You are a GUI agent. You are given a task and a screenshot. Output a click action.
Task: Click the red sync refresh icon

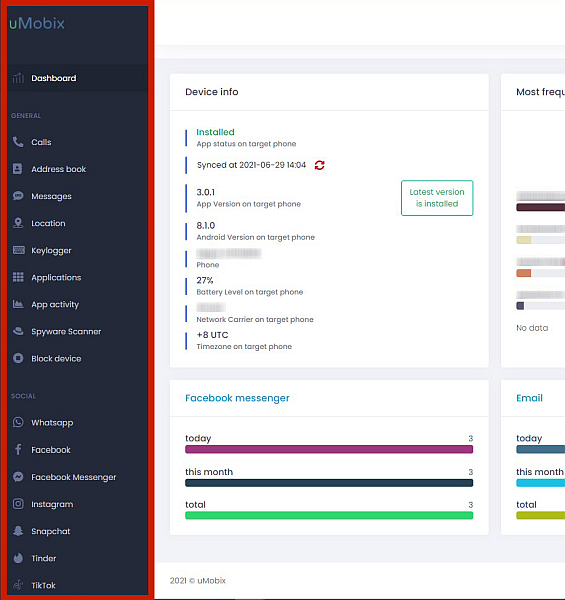tap(319, 165)
